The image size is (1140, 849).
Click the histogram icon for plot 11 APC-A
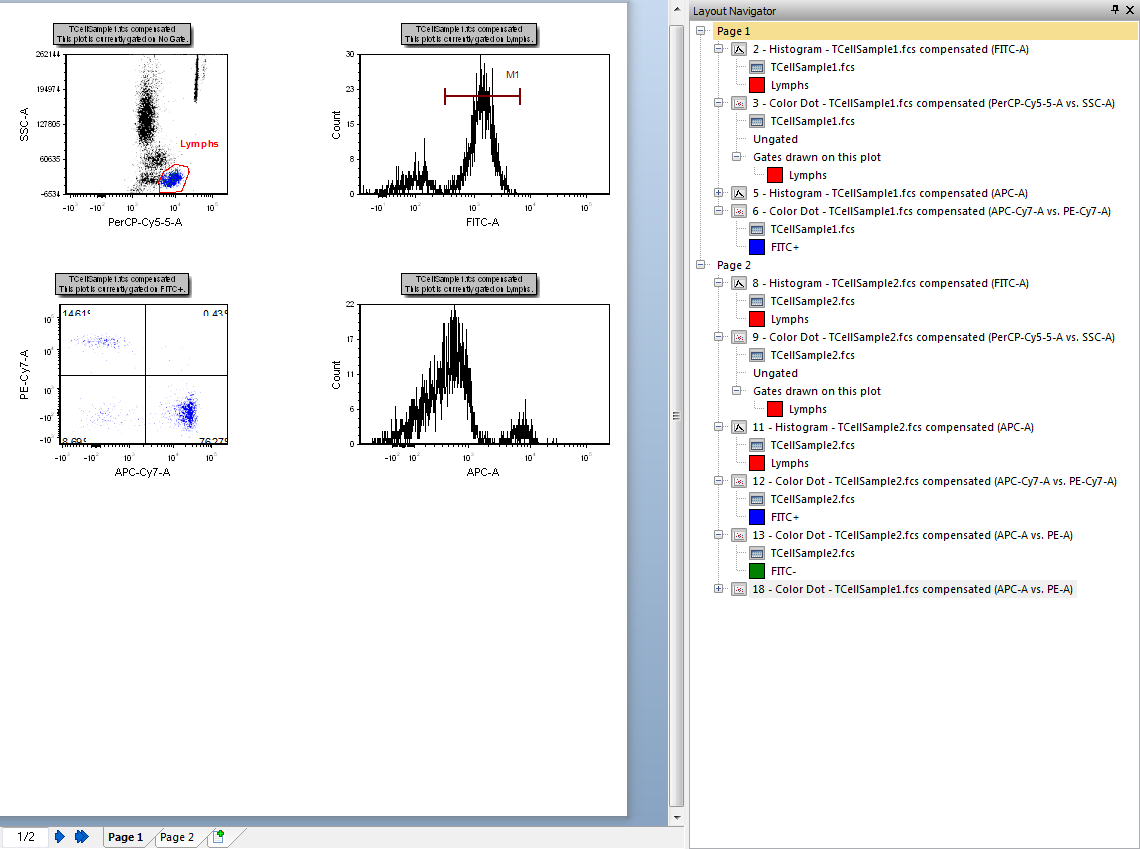740,427
